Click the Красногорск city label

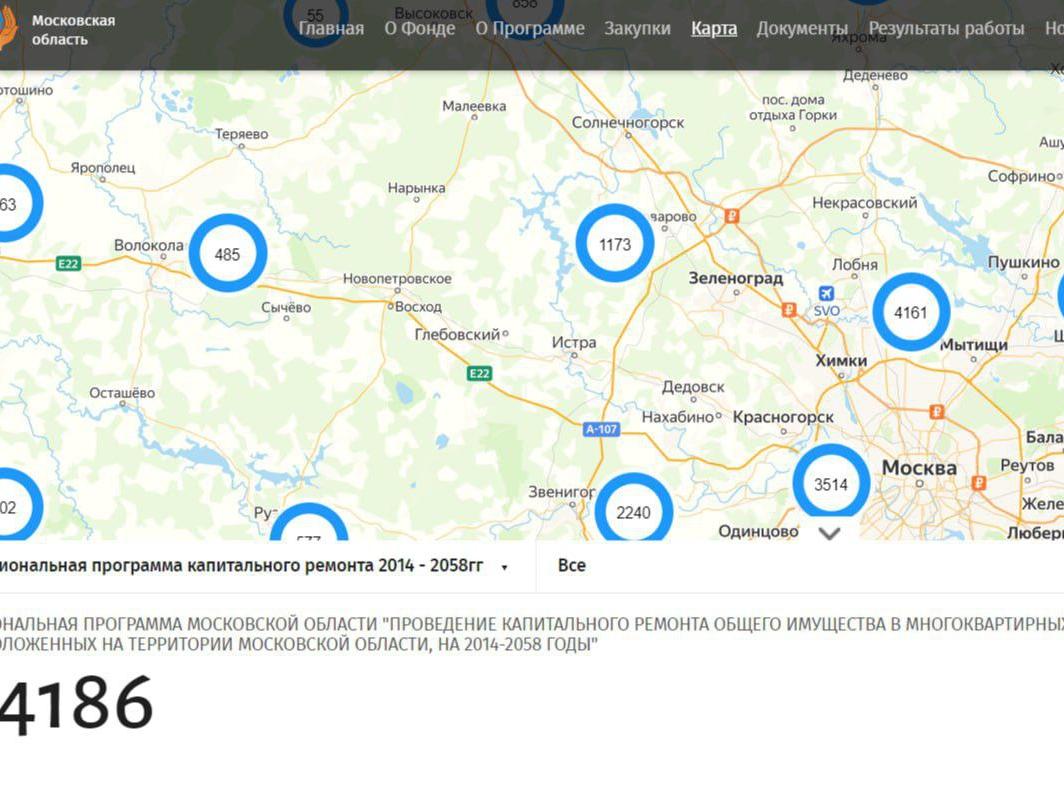click(783, 417)
